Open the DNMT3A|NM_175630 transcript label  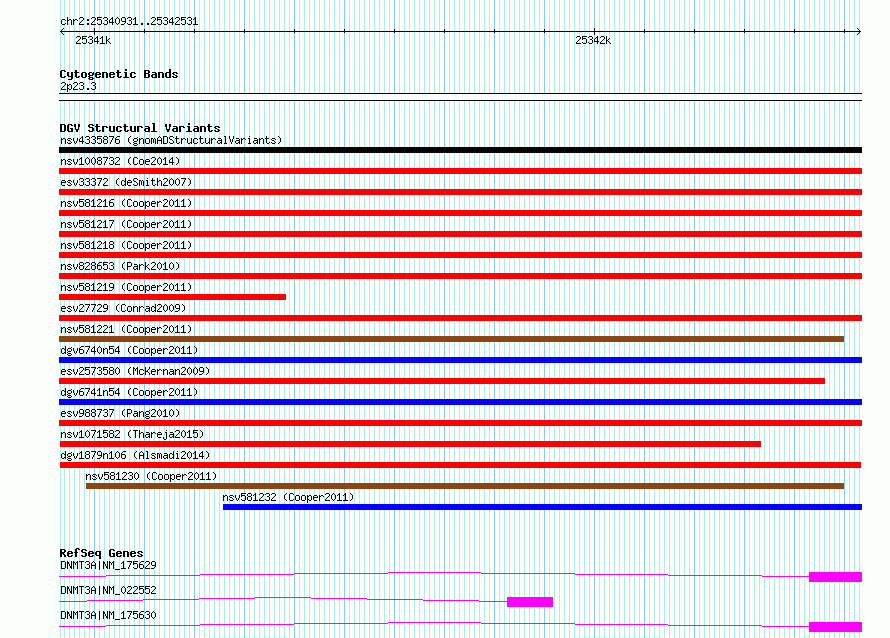coord(108,615)
